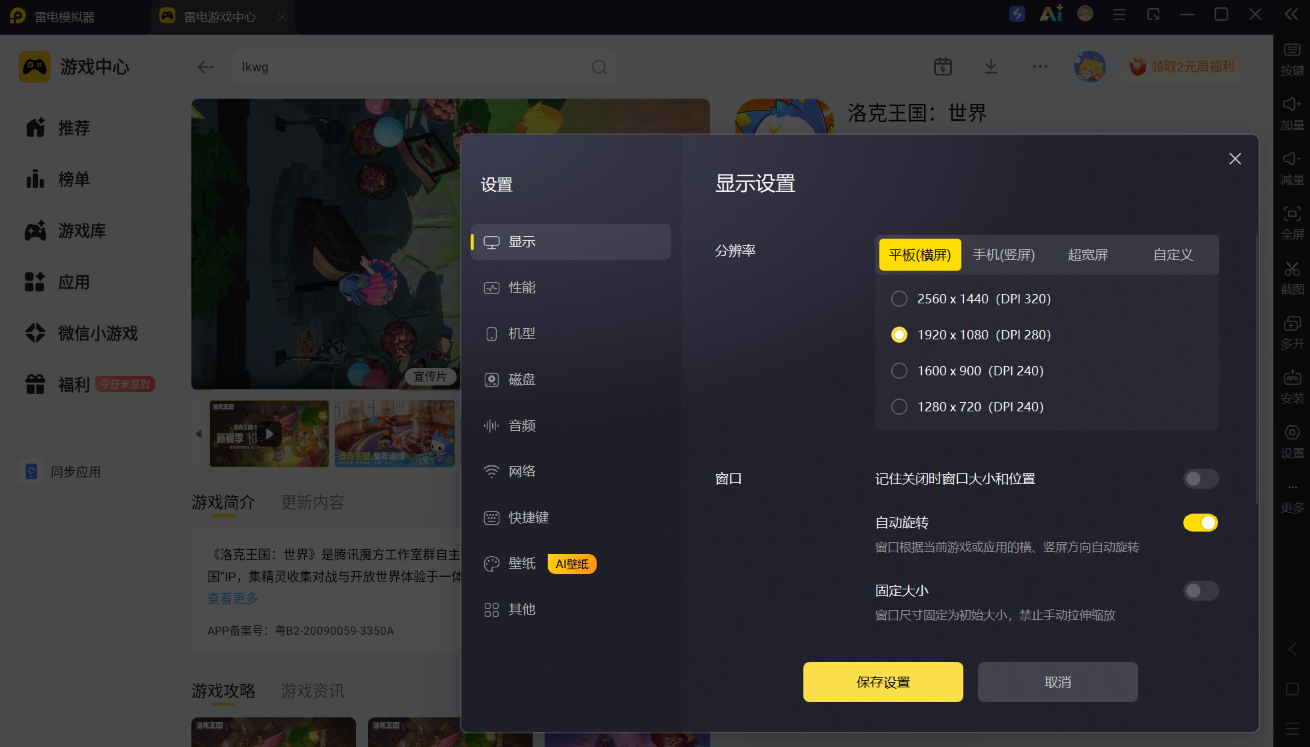1310x747 pixels.
Task: Open 榜单 rankings in sidebar
Action: coord(58,179)
